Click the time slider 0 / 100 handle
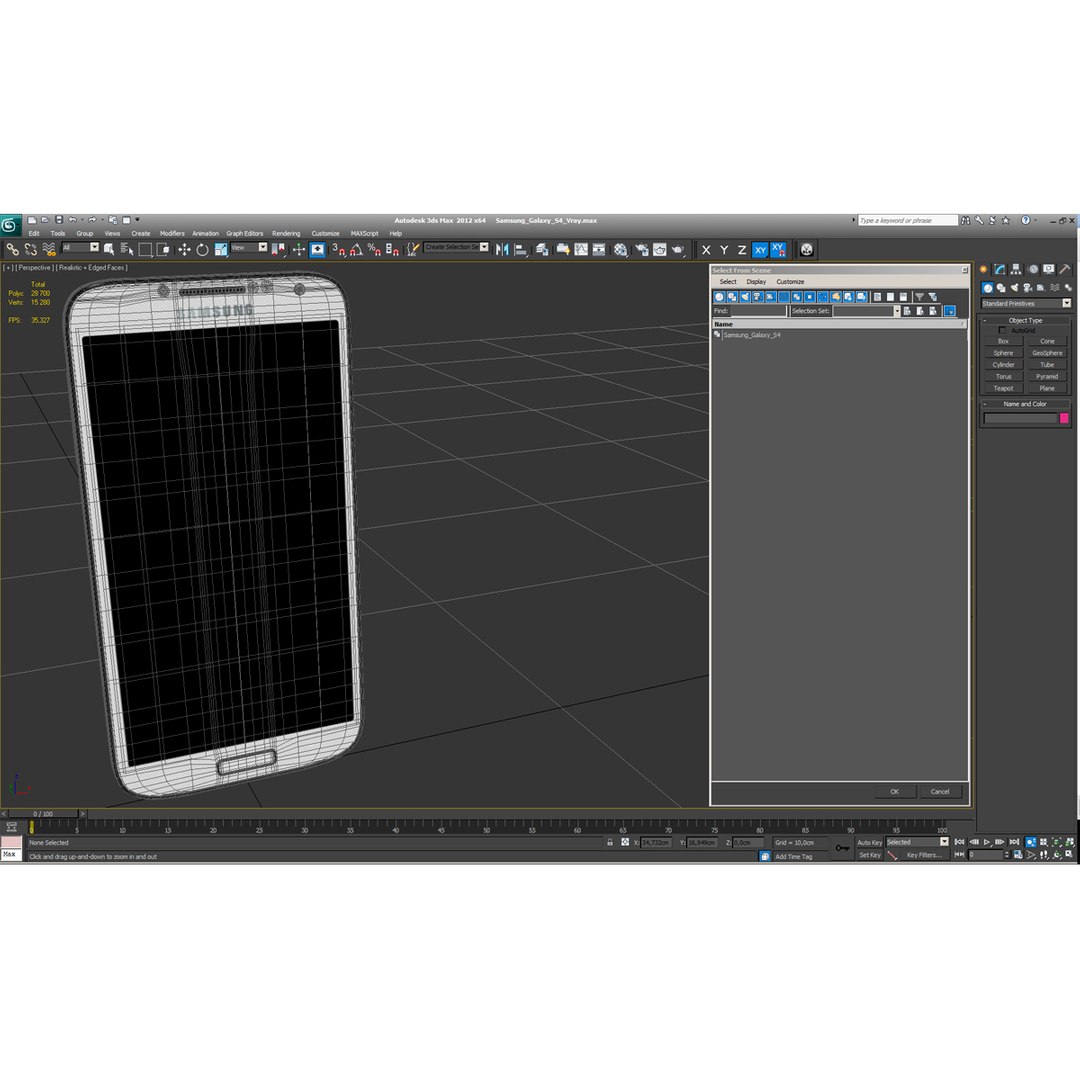This screenshot has width=1080, height=1080. pos(43,814)
